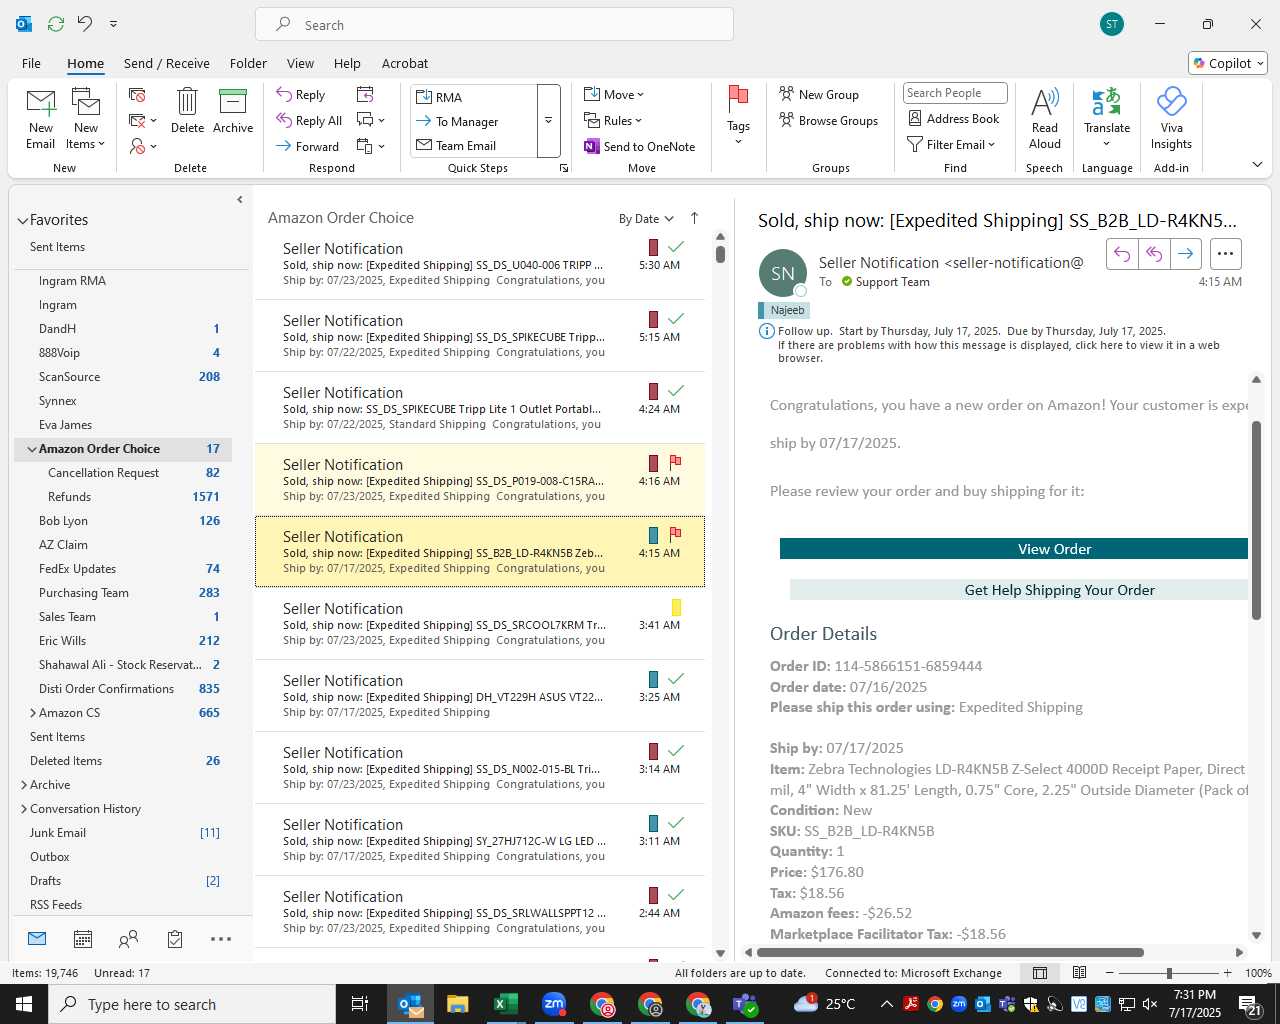Click New Group in Groups section

(x=819, y=94)
